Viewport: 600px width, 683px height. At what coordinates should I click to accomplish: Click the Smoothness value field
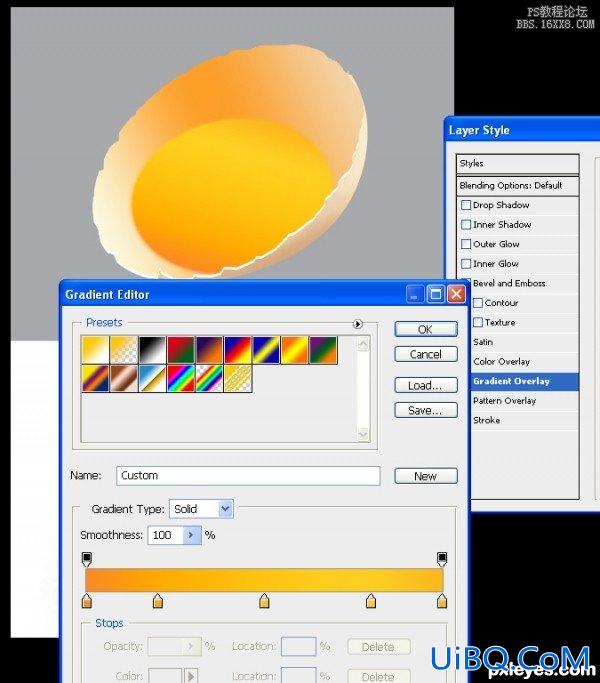pos(165,535)
